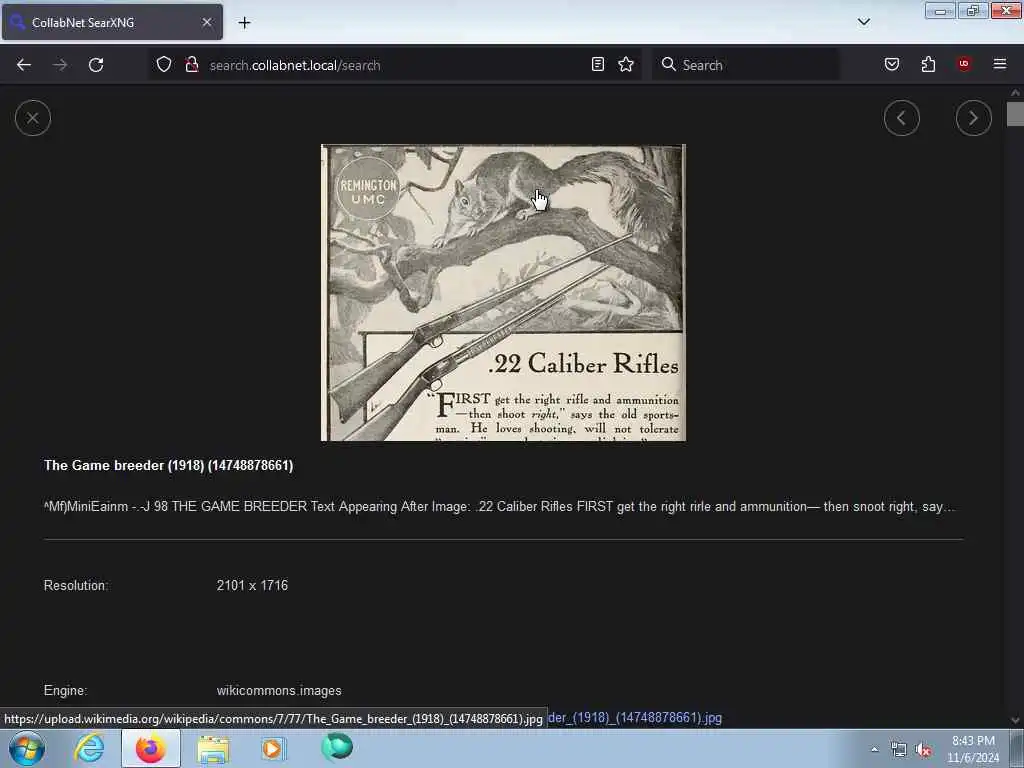Open the tracking protection shield

coord(164,65)
